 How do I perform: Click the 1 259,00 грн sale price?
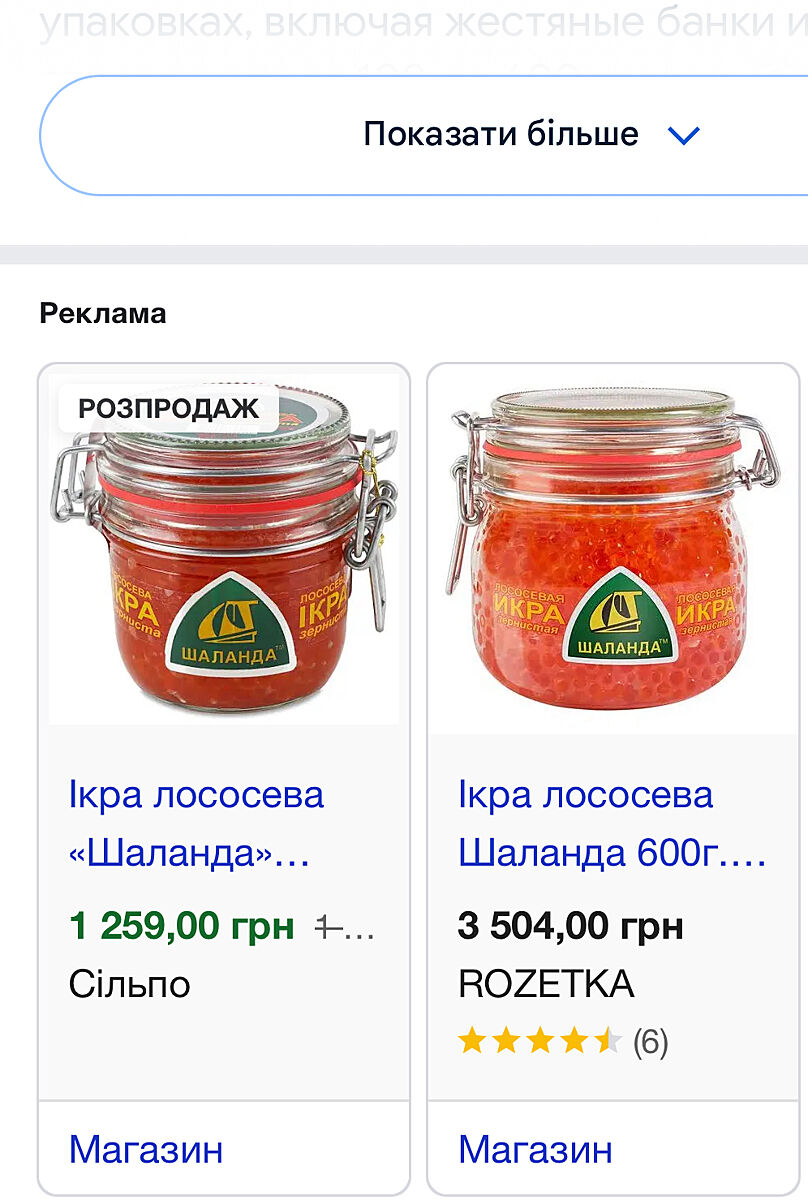182,926
